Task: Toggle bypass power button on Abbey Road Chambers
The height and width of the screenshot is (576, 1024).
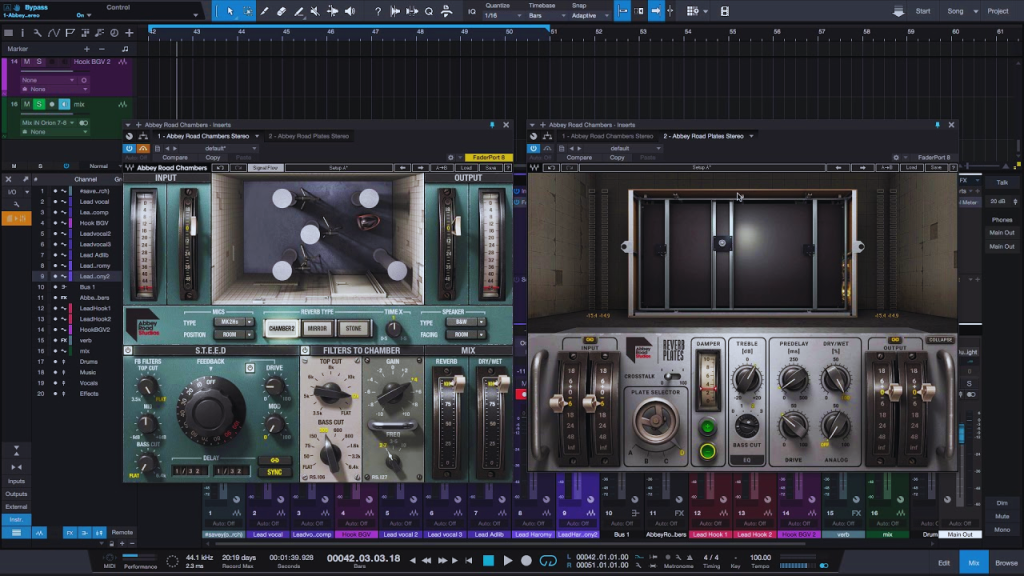Action: [129, 147]
